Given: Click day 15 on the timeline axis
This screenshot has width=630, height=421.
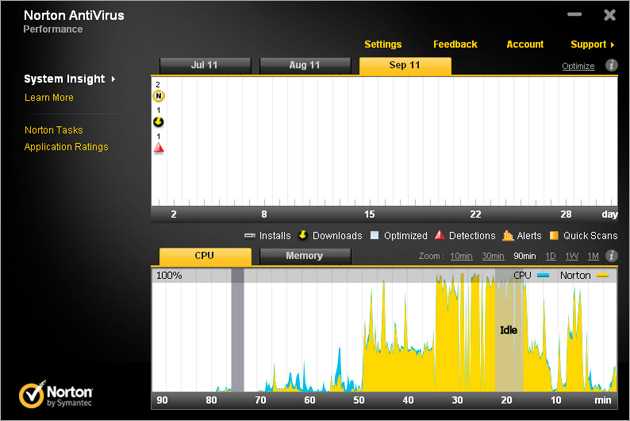Looking at the screenshot, I should click(370, 215).
